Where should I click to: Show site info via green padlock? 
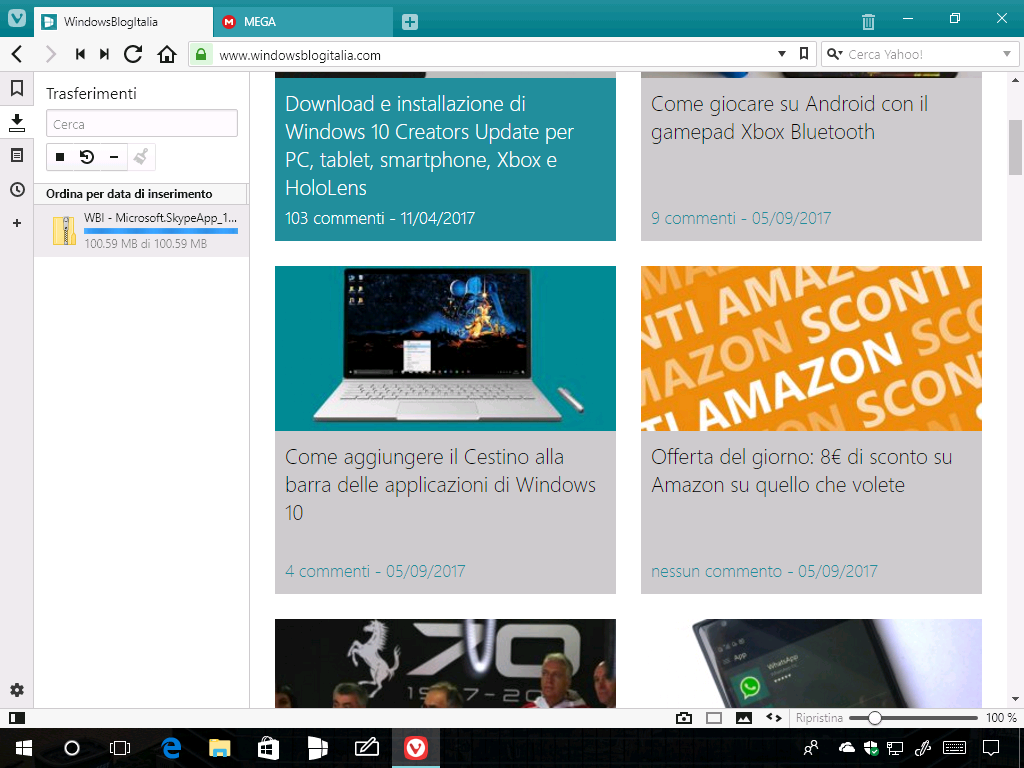point(201,54)
